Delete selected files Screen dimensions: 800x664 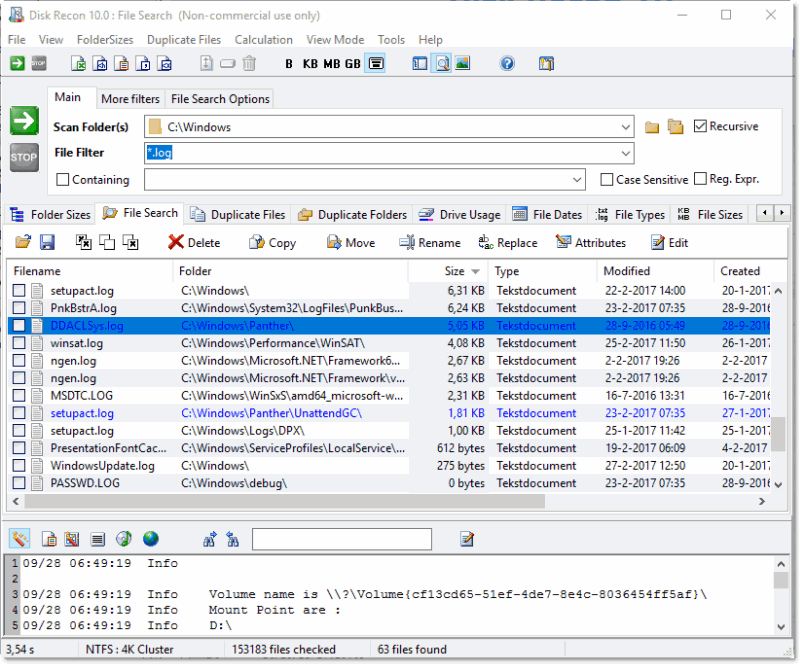coord(194,242)
